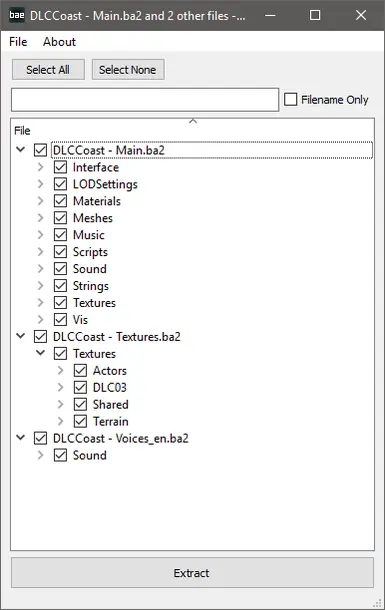Focus the filter text input field

tap(145, 100)
